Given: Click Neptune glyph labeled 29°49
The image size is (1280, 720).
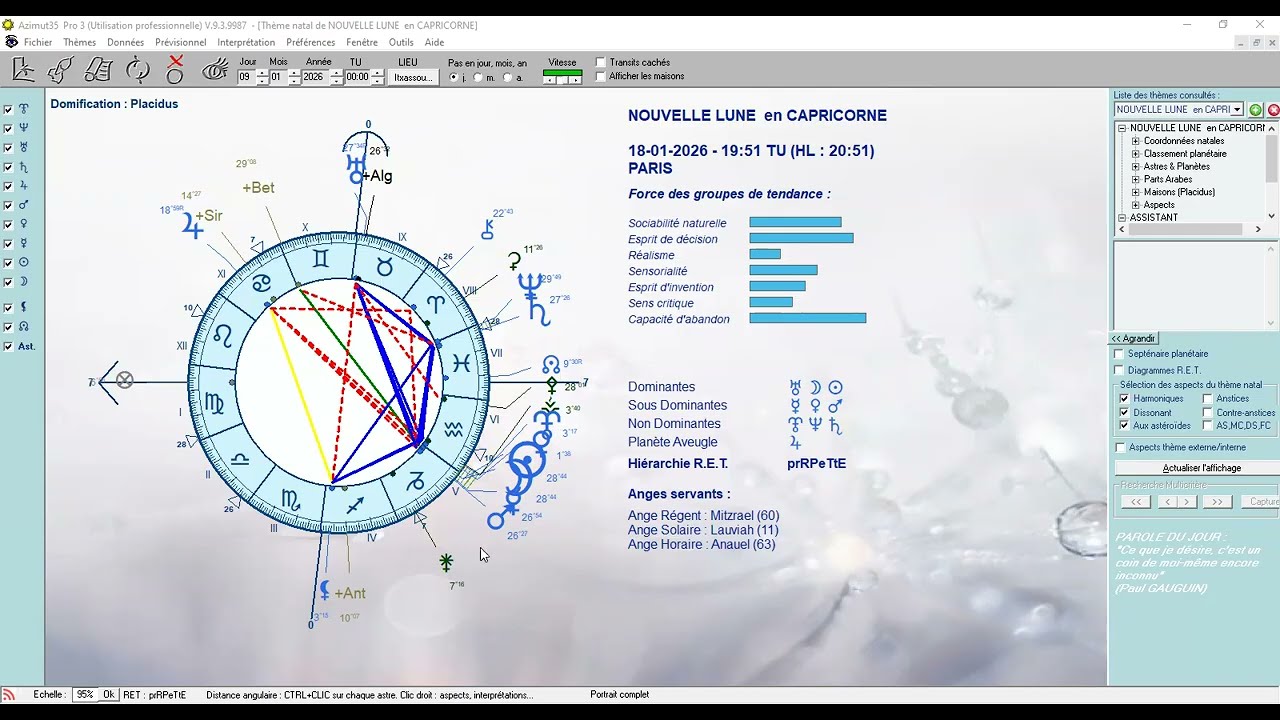Looking at the screenshot, I should (x=530, y=285).
